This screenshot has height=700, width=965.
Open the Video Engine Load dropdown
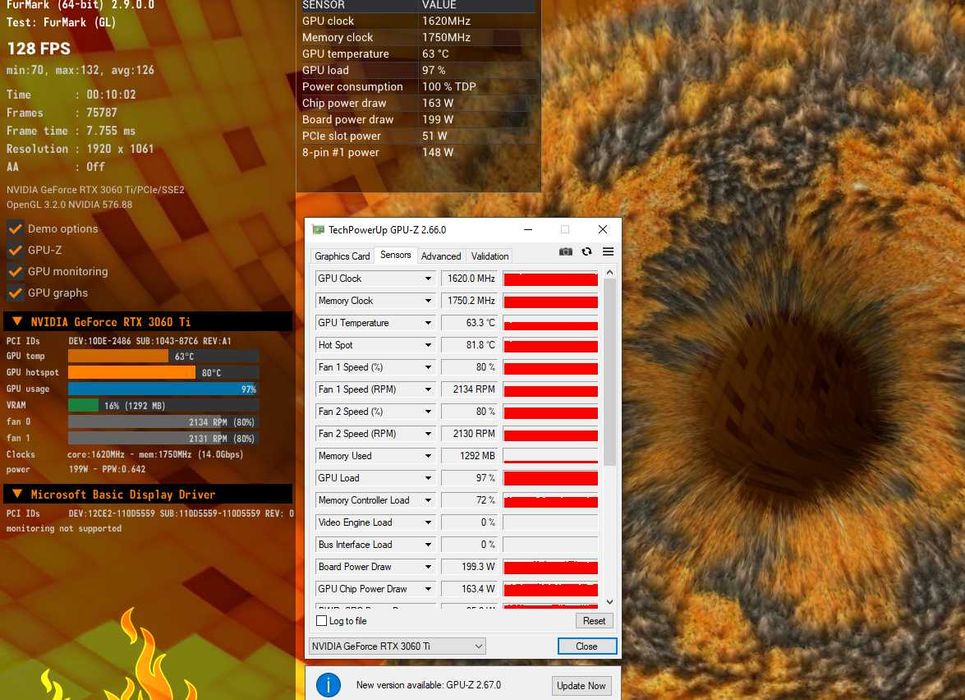coord(428,522)
